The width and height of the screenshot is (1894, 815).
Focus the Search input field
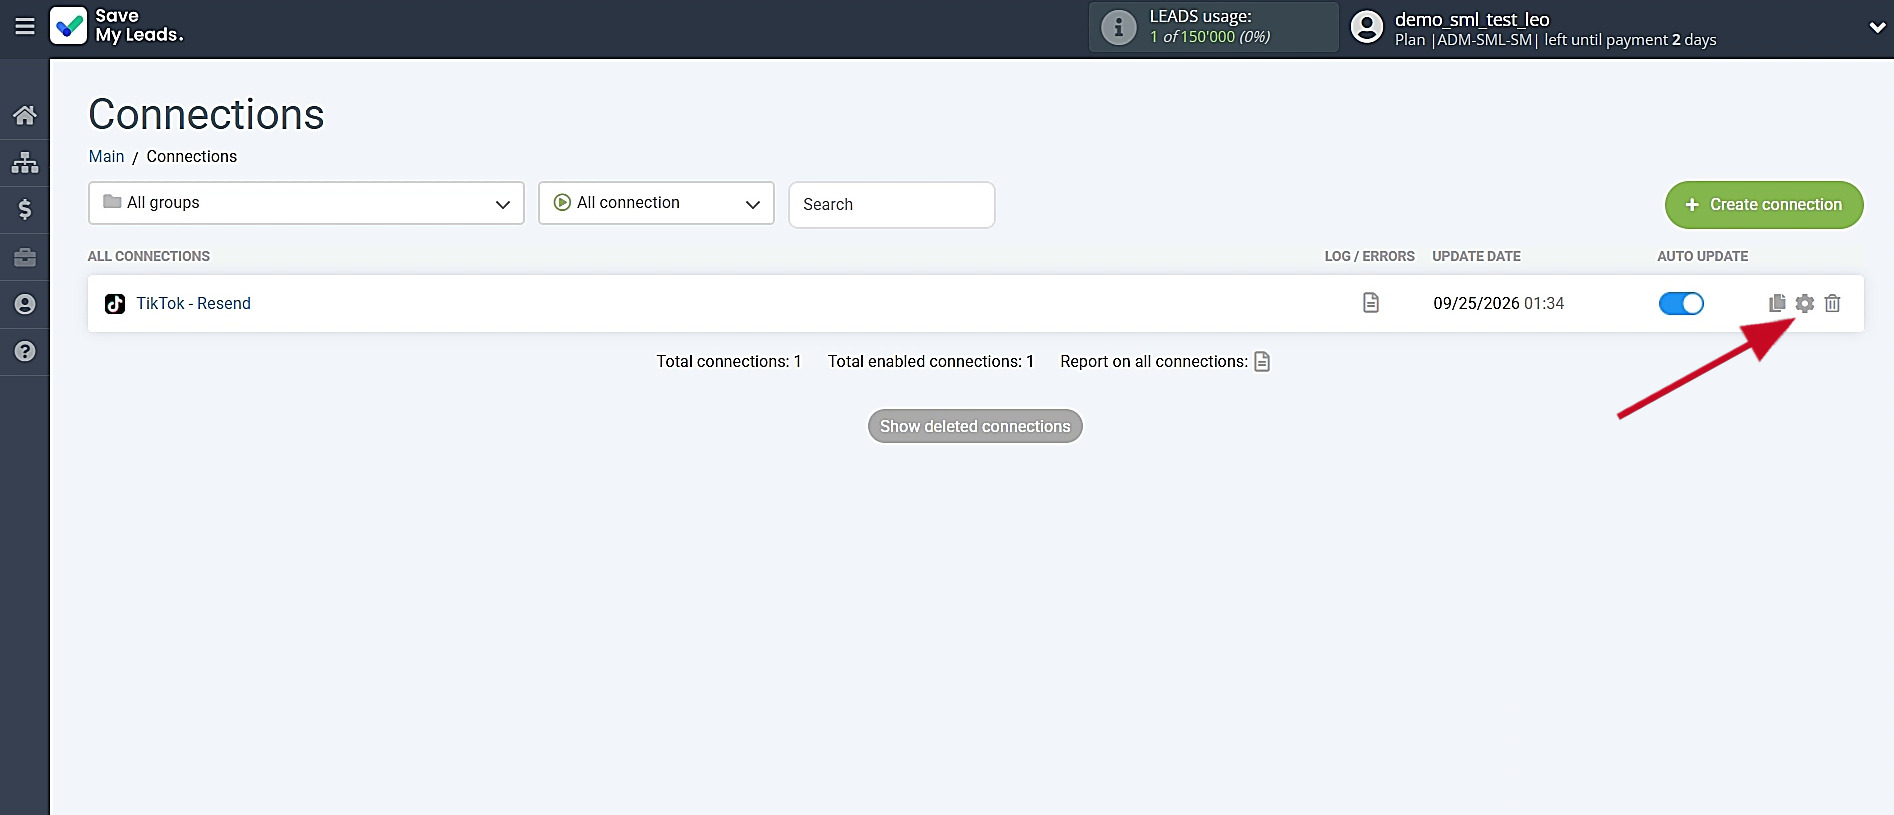coord(891,205)
